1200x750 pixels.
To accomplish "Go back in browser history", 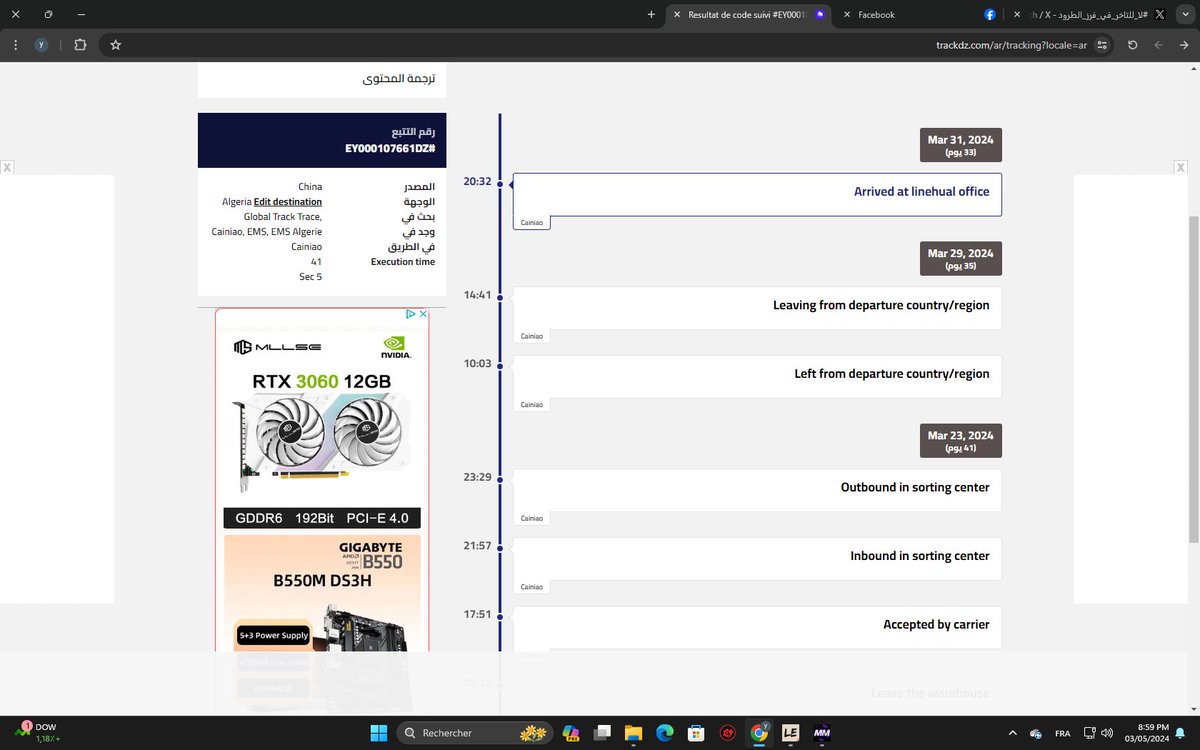I will click(1158, 45).
